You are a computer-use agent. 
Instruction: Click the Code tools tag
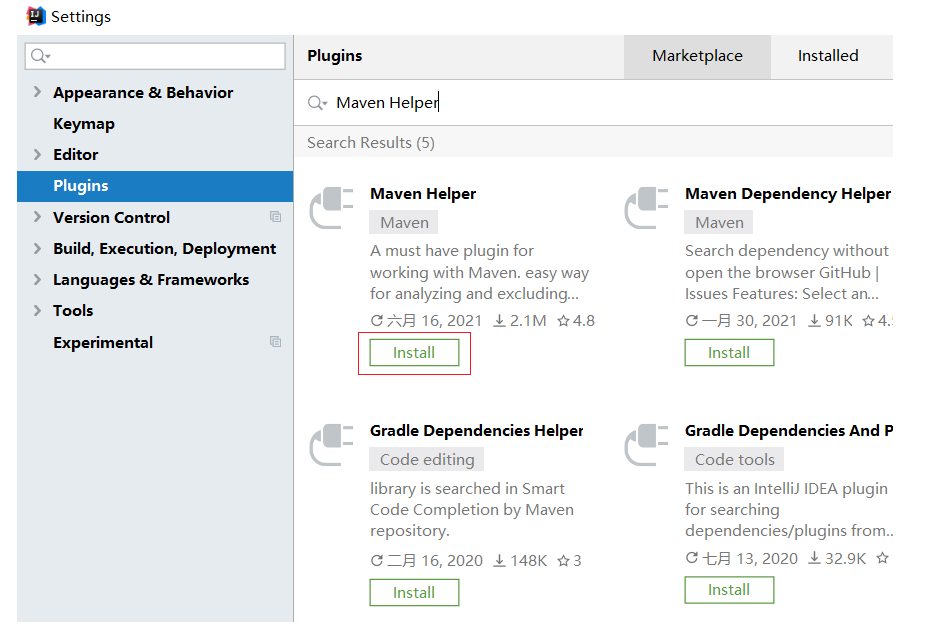click(x=734, y=460)
